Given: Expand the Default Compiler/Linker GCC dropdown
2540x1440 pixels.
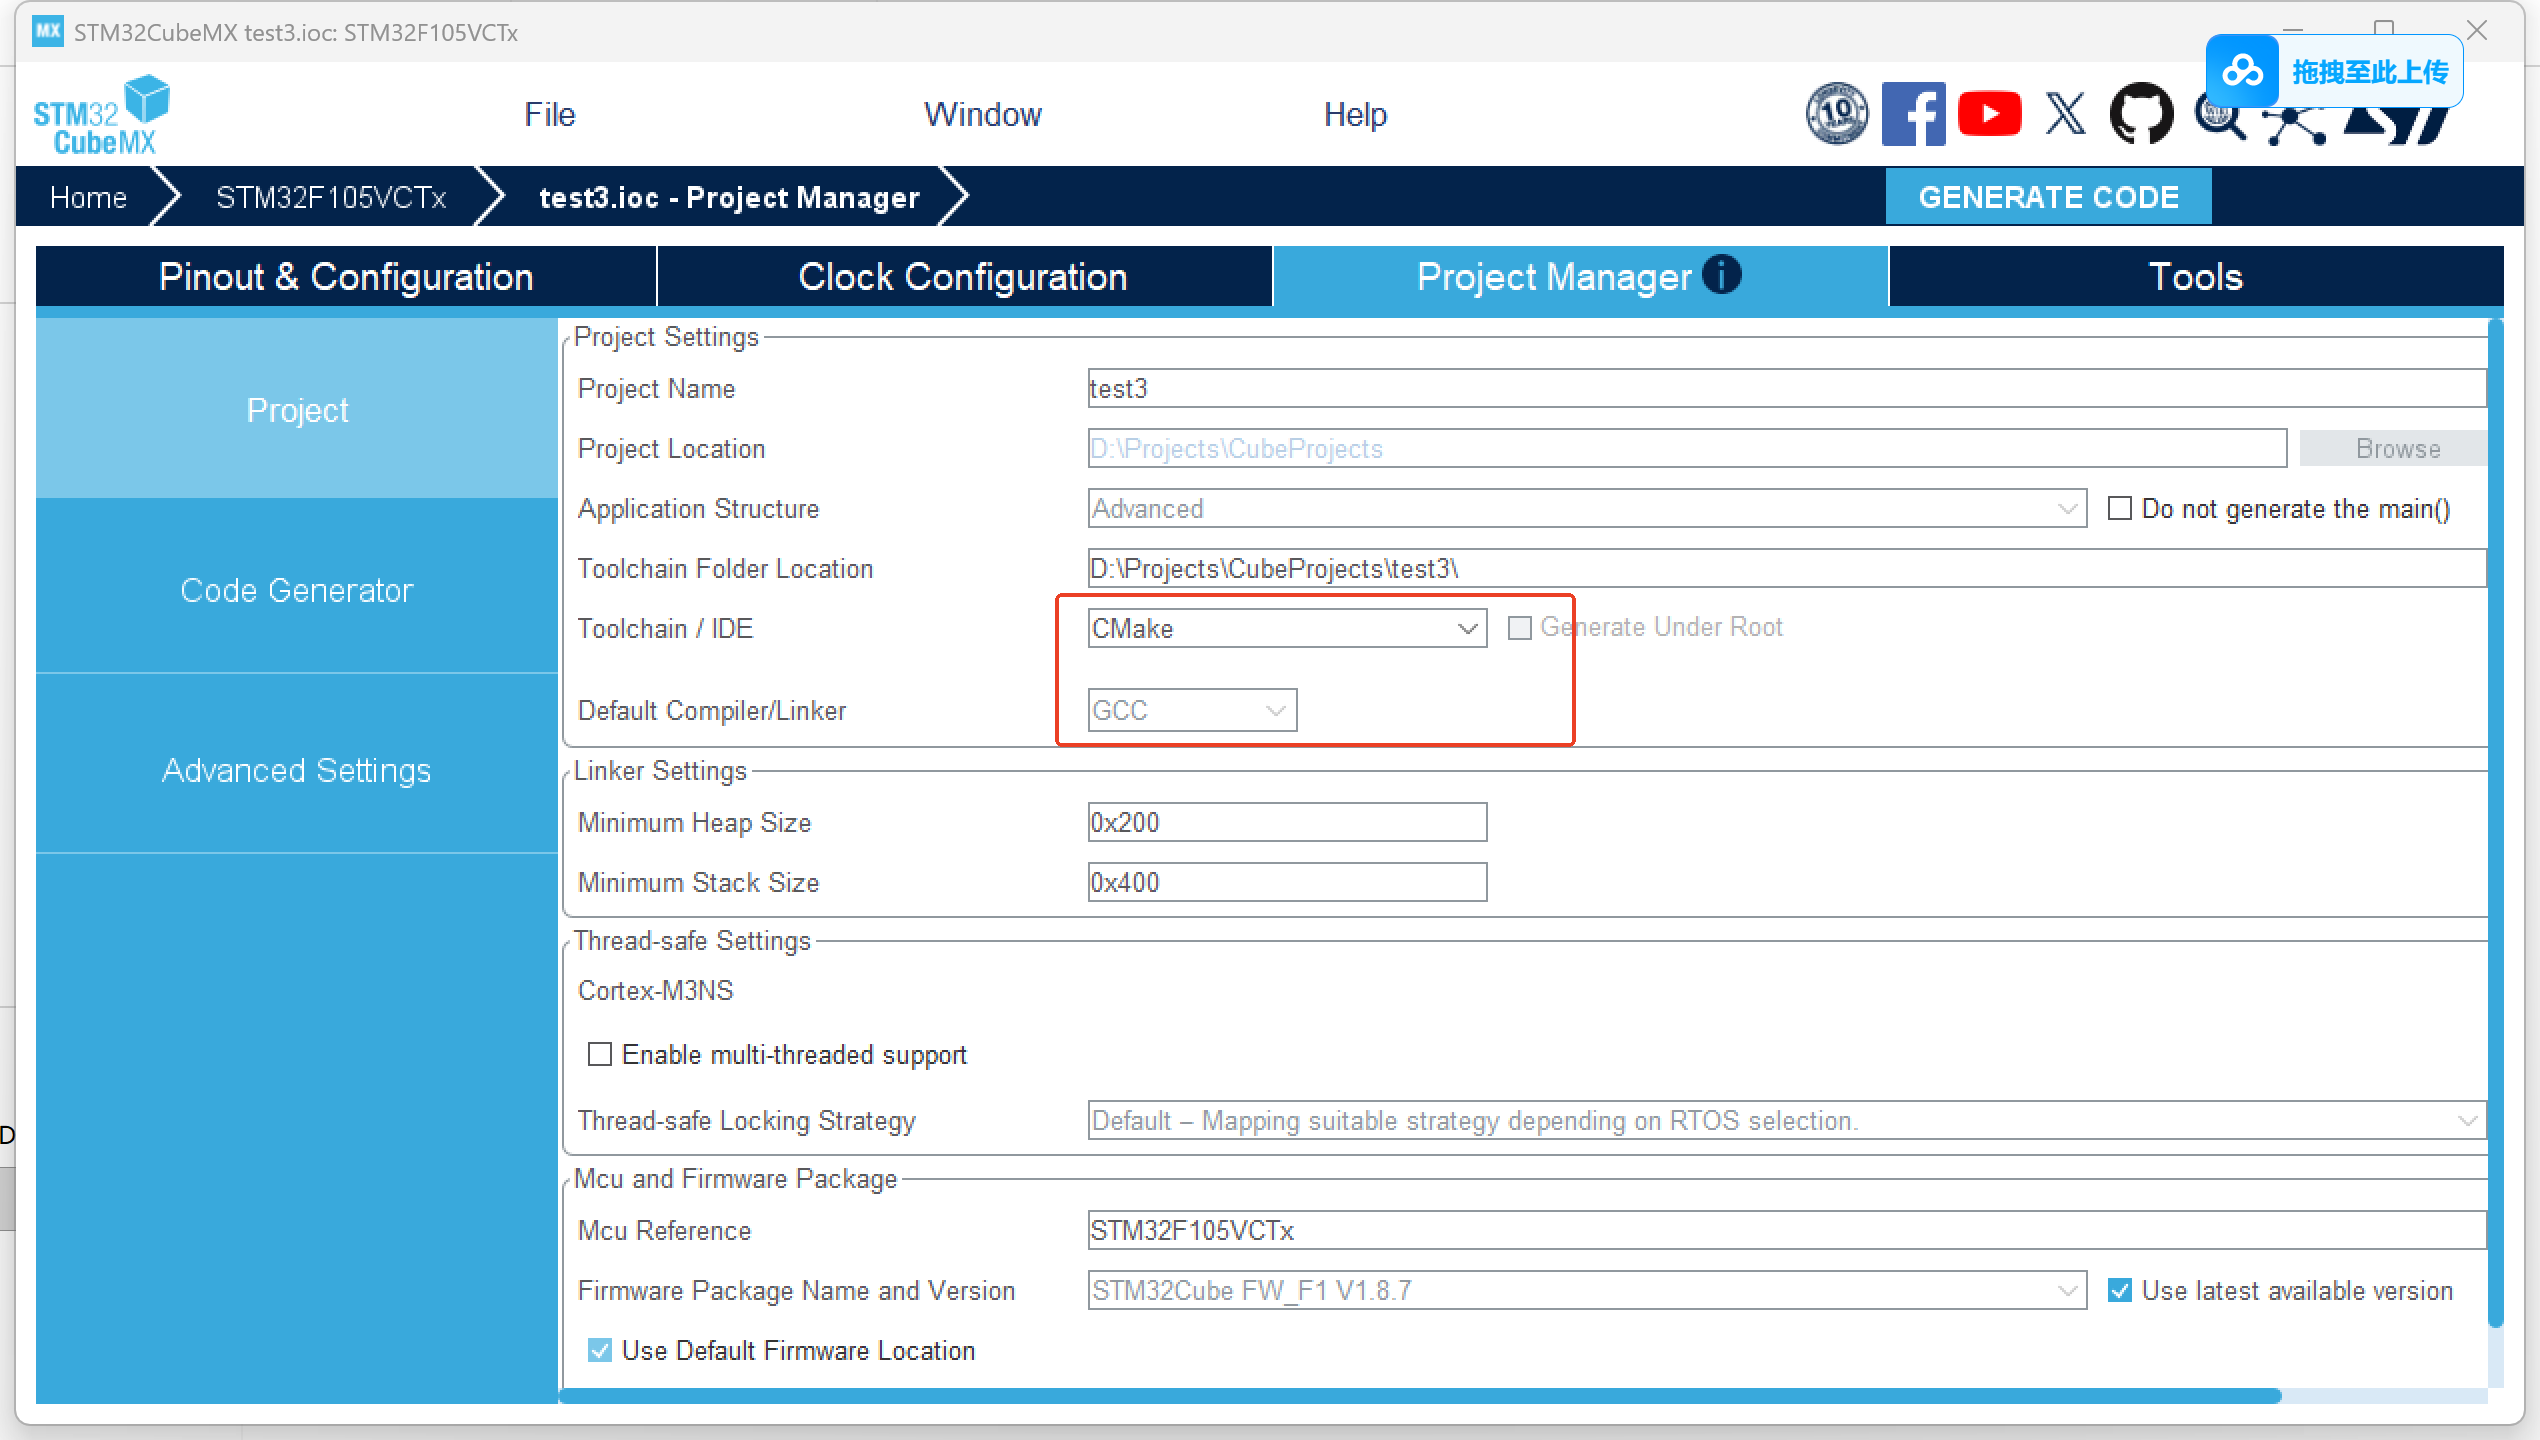Looking at the screenshot, I should 1191,710.
